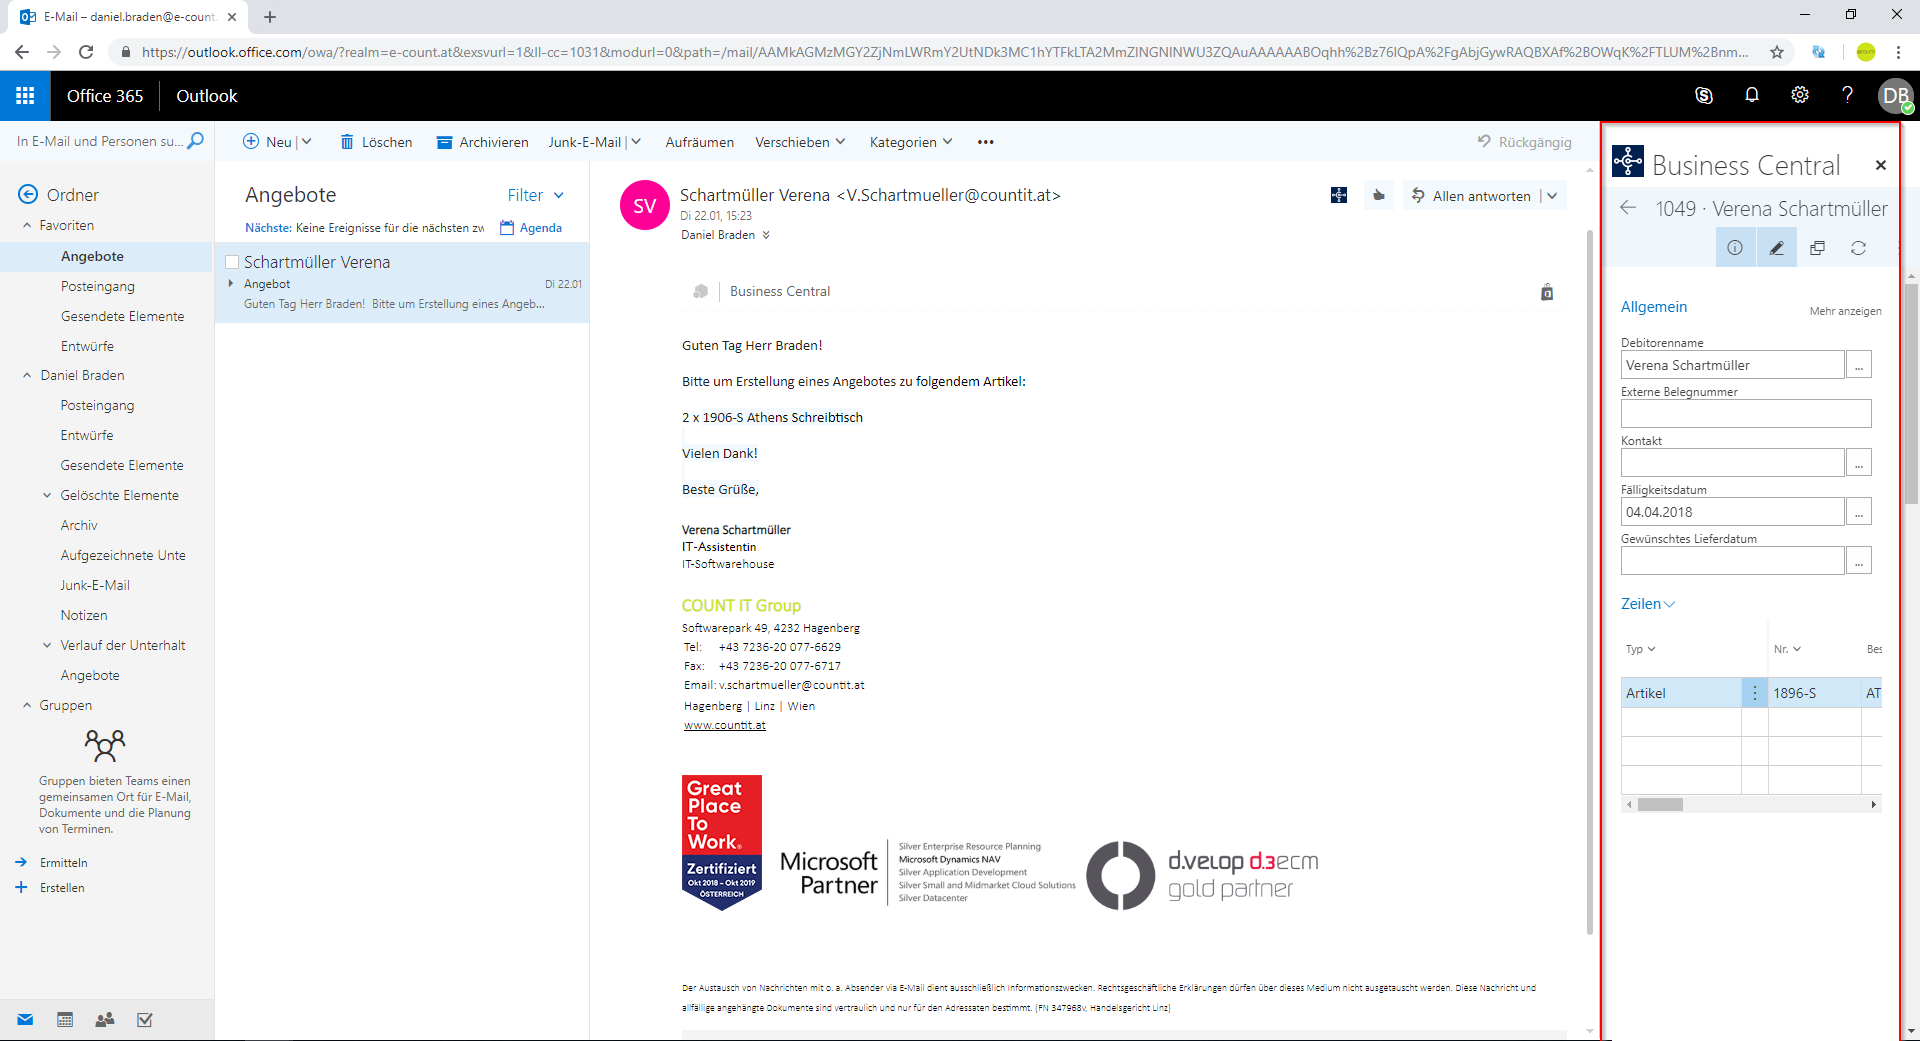Expand the Neu dropdown arrow
The height and width of the screenshot is (1041, 1920).
pyautogui.click(x=307, y=142)
